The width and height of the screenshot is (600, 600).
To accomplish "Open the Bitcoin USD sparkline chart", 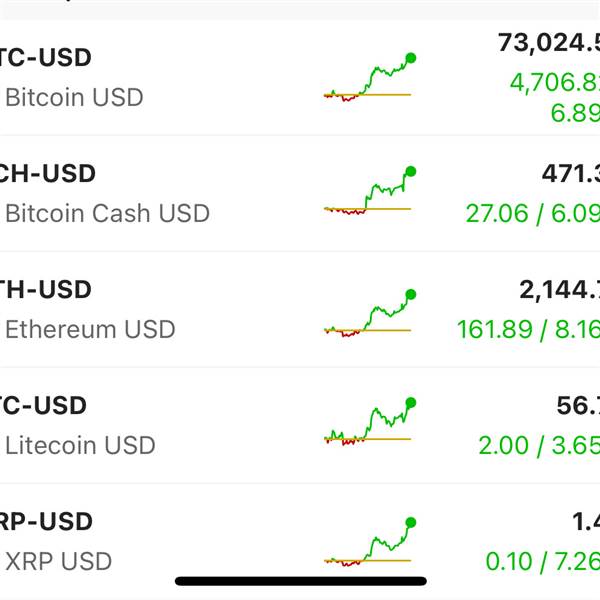I will (x=369, y=78).
